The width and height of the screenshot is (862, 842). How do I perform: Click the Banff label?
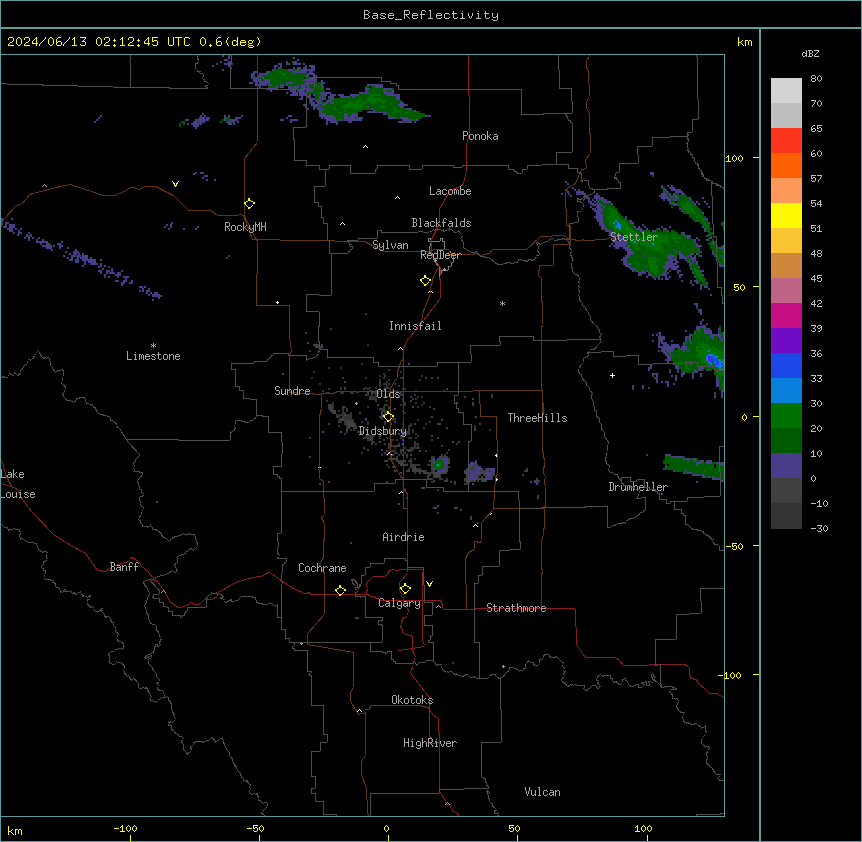coord(124,567)
